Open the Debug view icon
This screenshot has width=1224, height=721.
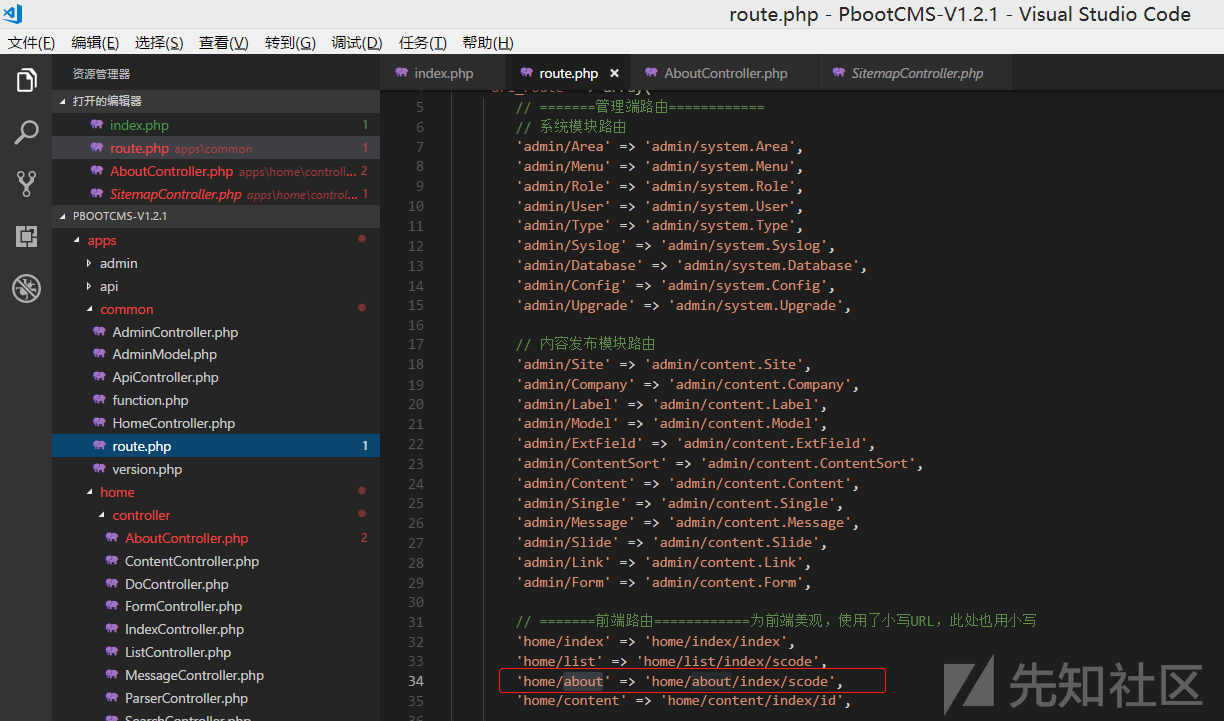click(26, 289)
